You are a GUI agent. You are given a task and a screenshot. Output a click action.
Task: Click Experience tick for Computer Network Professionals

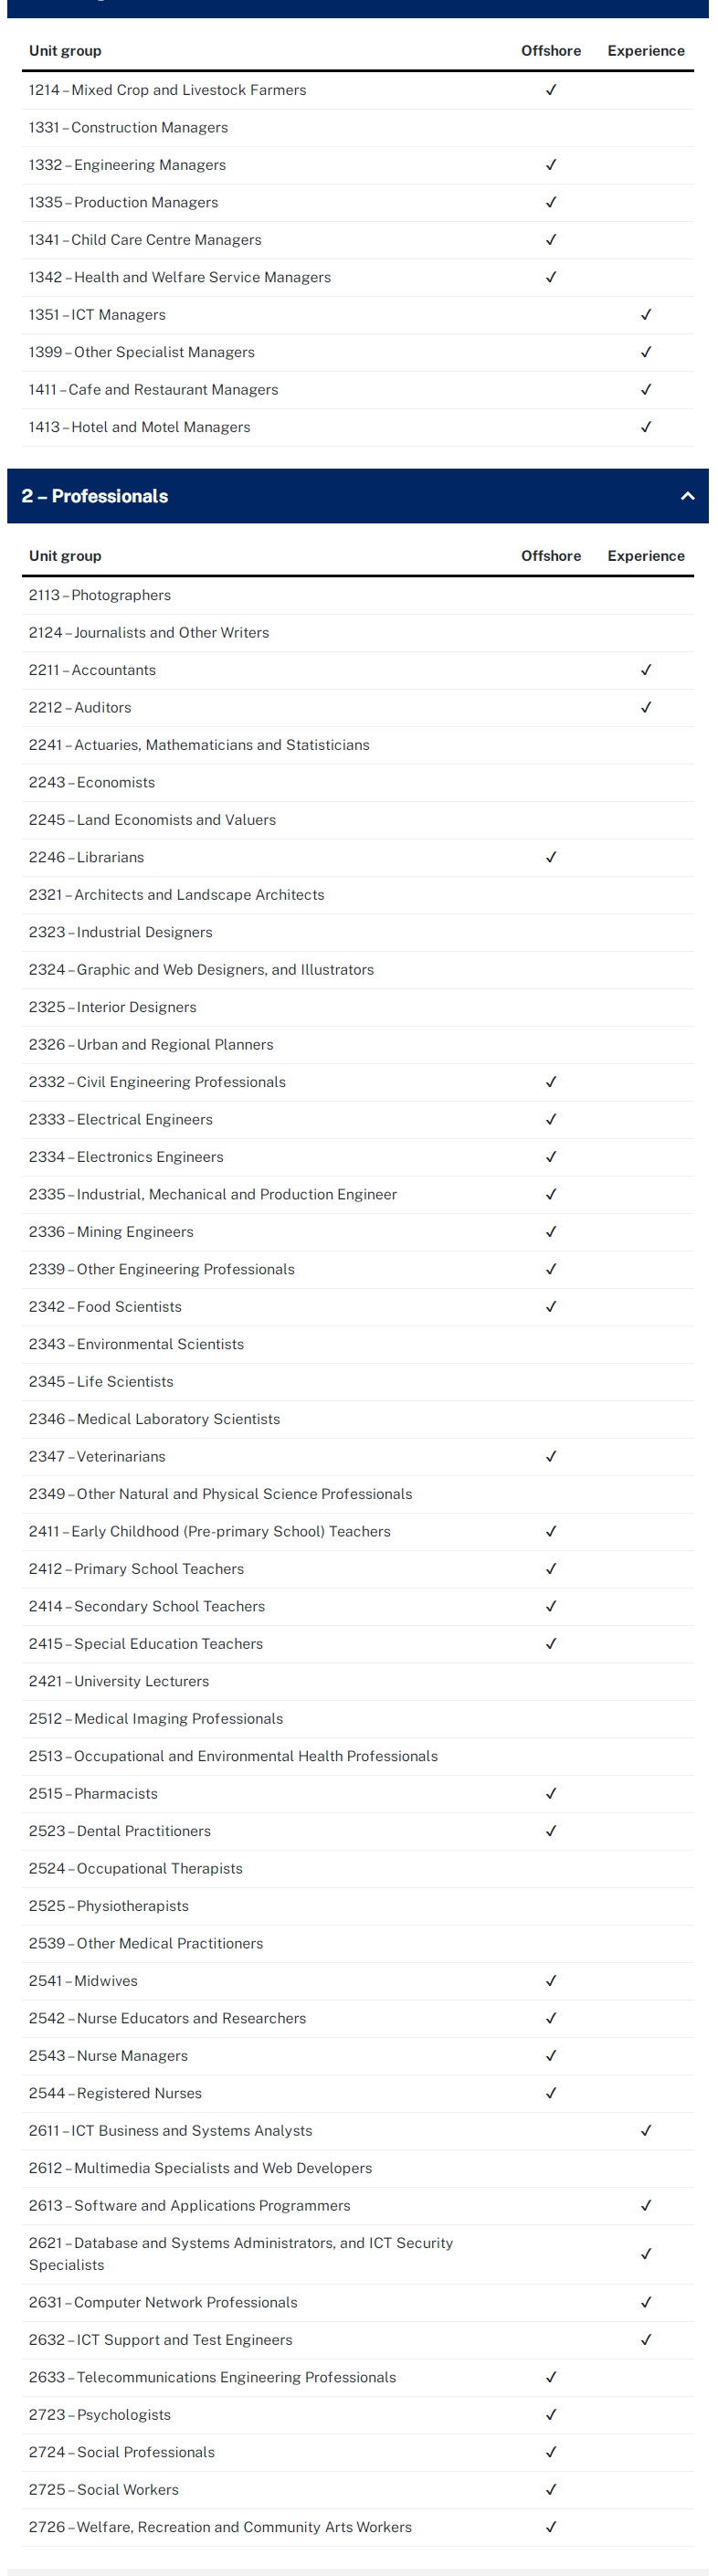coord(646,2302)
